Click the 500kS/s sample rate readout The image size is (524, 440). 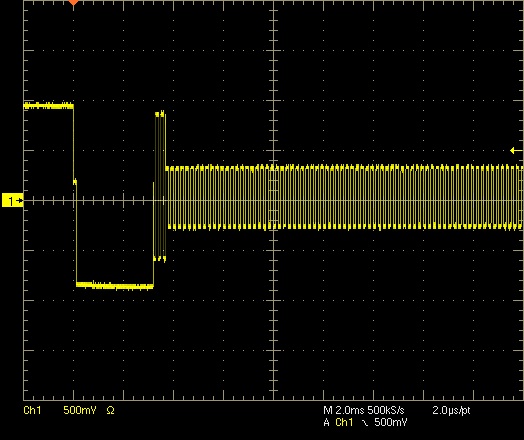coord(386,410)
